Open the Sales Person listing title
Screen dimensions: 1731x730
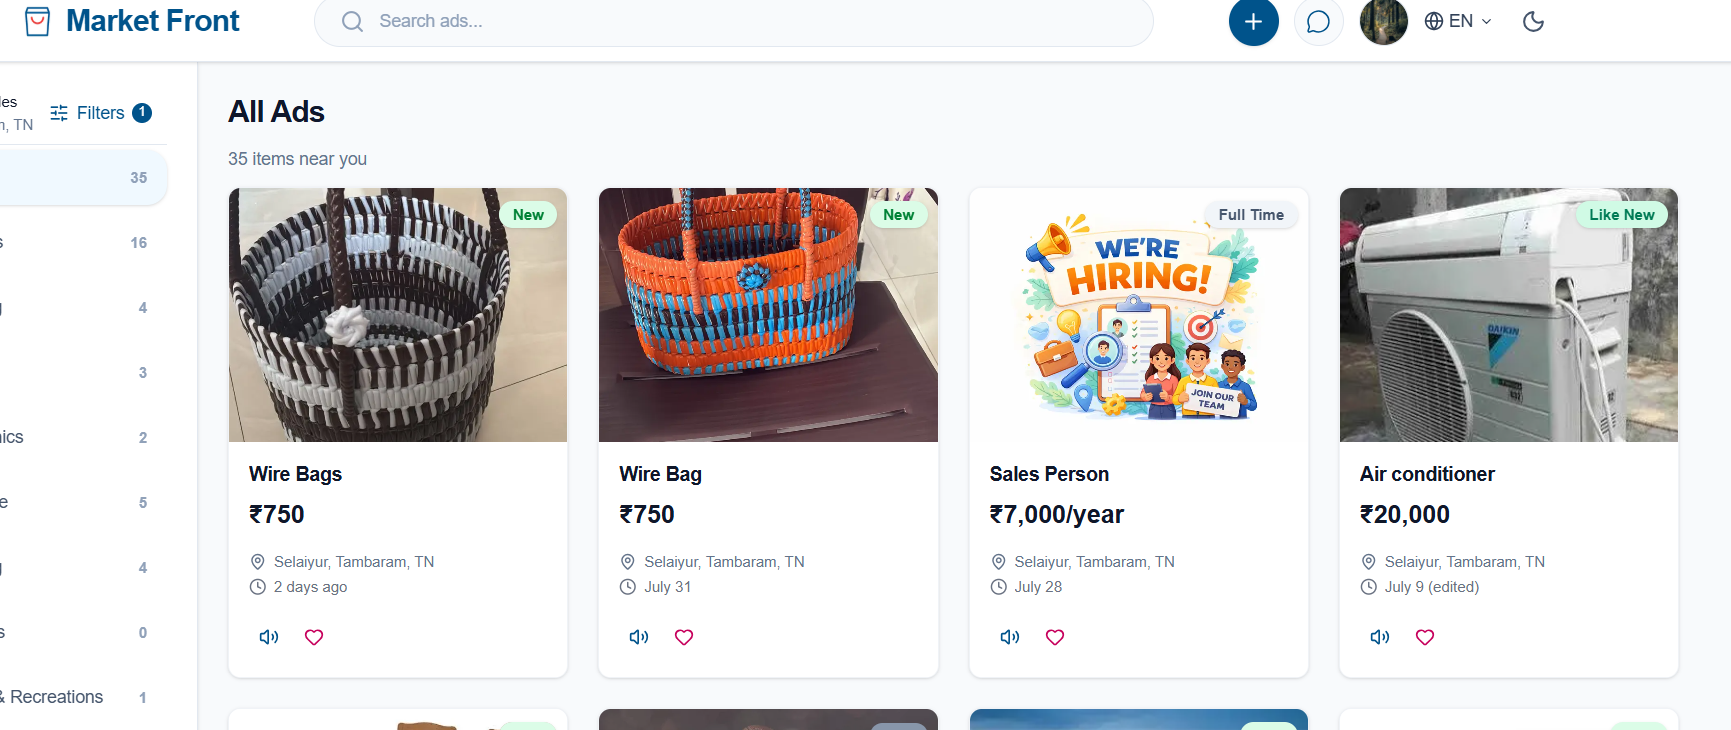[1049, 474]
